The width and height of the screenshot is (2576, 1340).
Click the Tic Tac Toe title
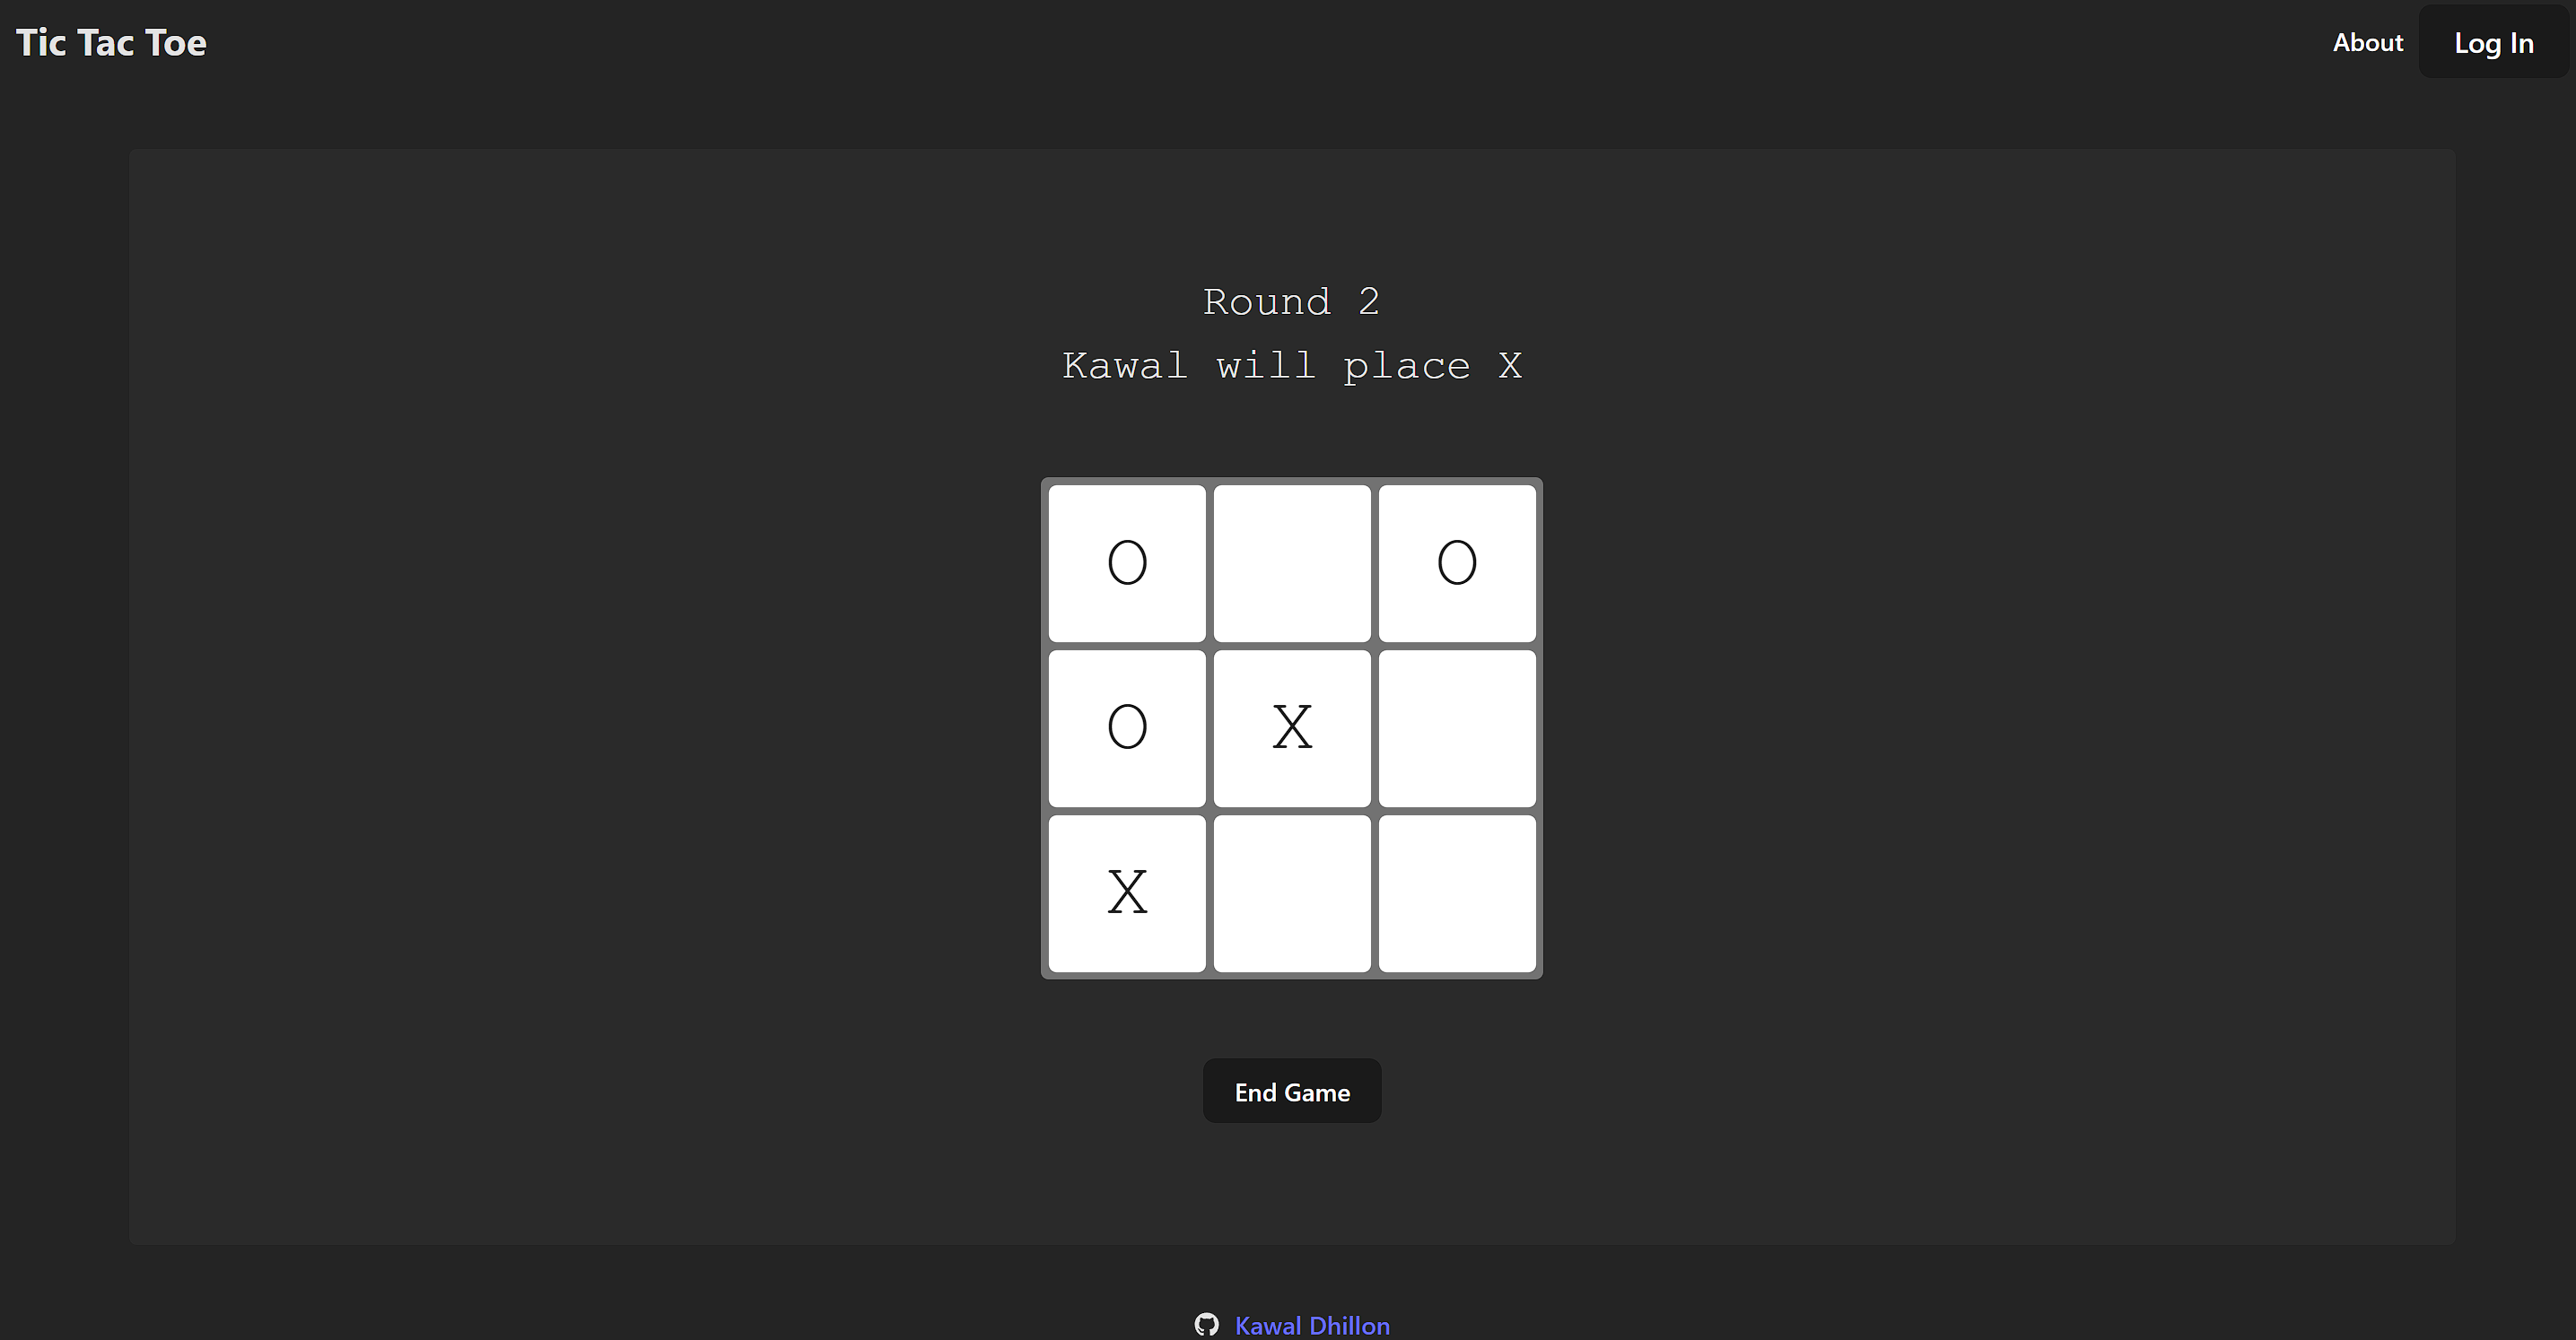coord(110,42)
